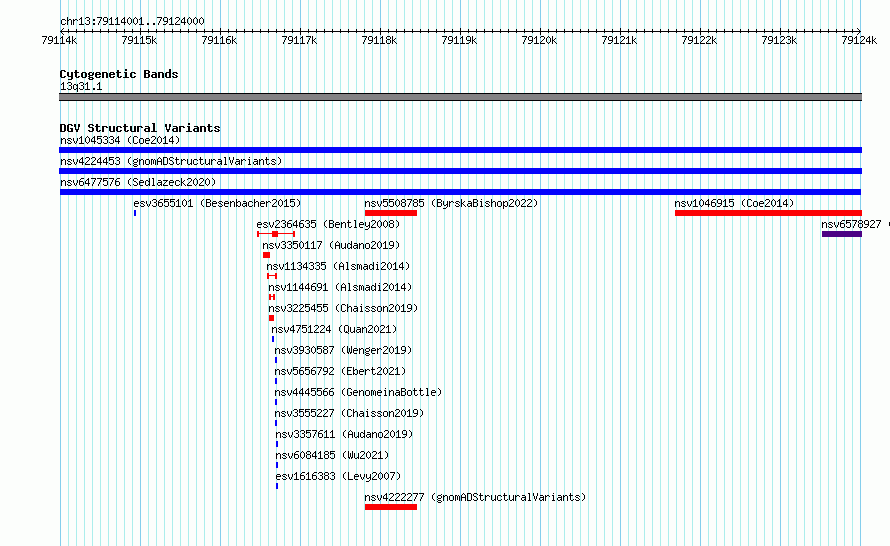Click the 79118k ruler tick label
890x546 pixels.
point(379,40)
